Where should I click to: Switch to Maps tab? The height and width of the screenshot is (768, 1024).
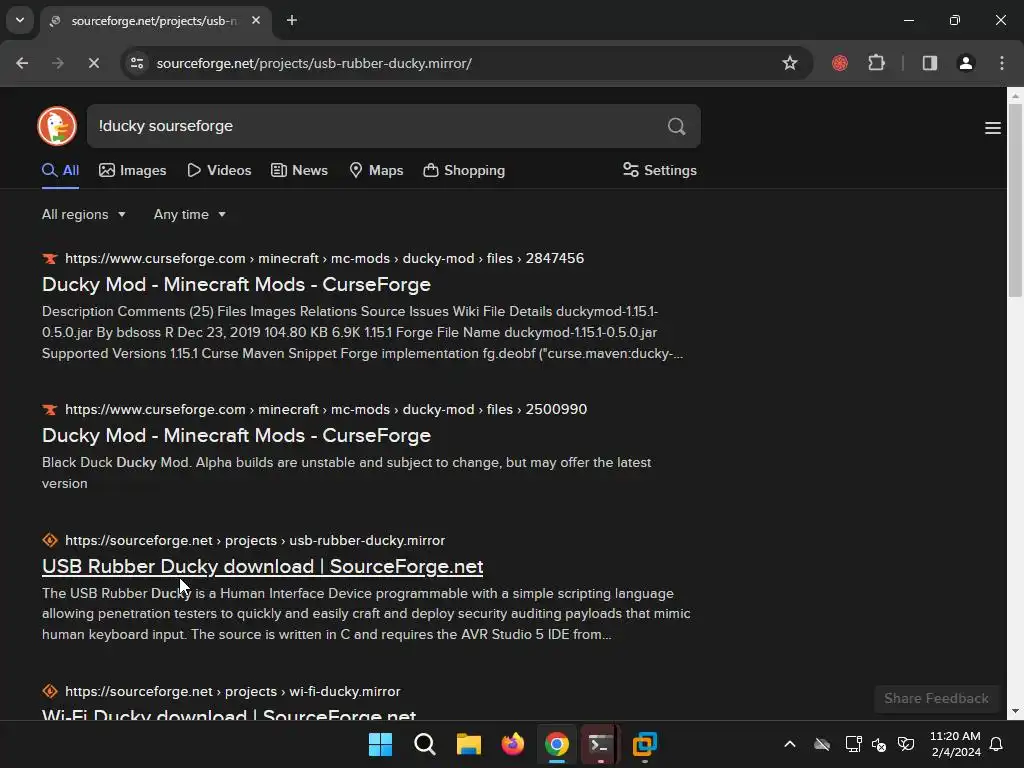coord(376,170)
